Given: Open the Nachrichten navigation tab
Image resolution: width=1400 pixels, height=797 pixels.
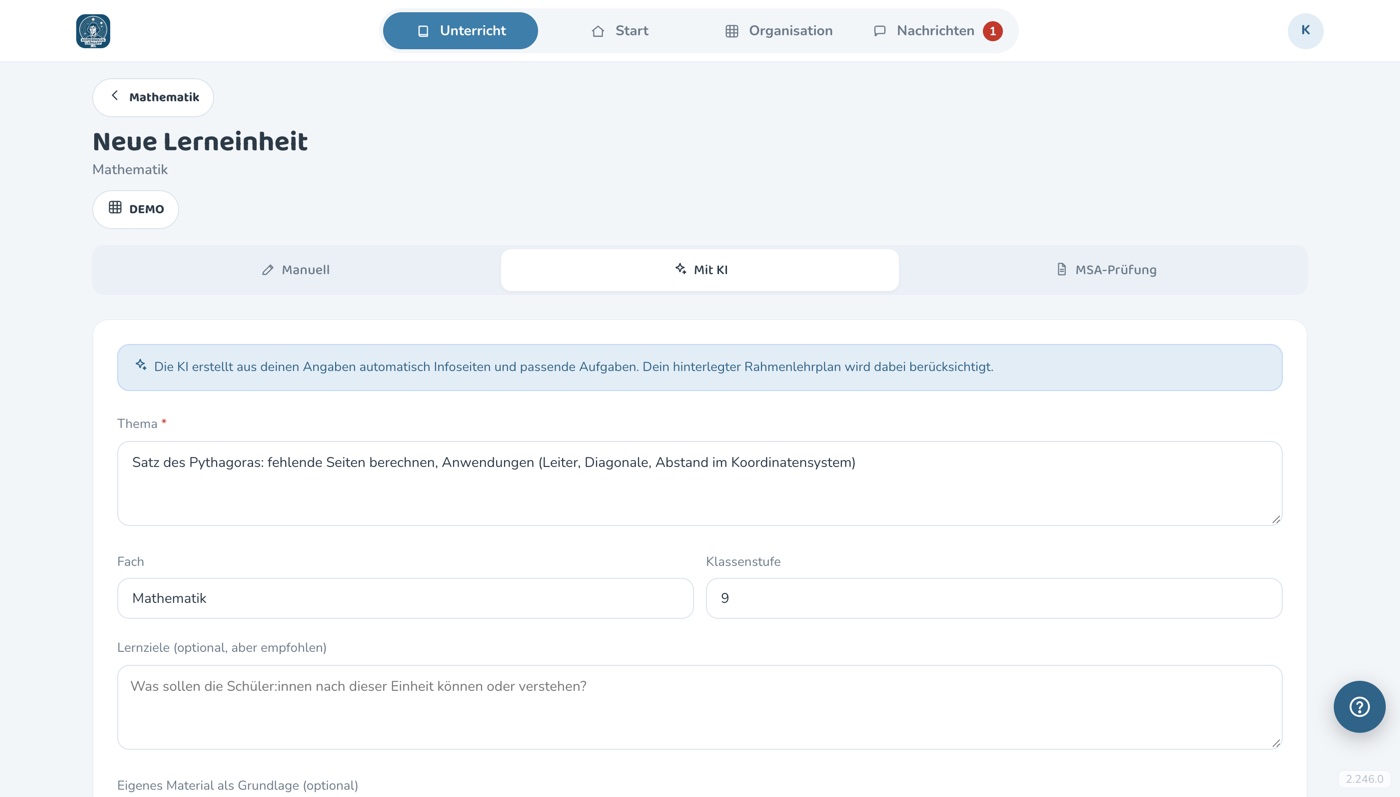Looking at the screenshot, I should pos(937,31).
